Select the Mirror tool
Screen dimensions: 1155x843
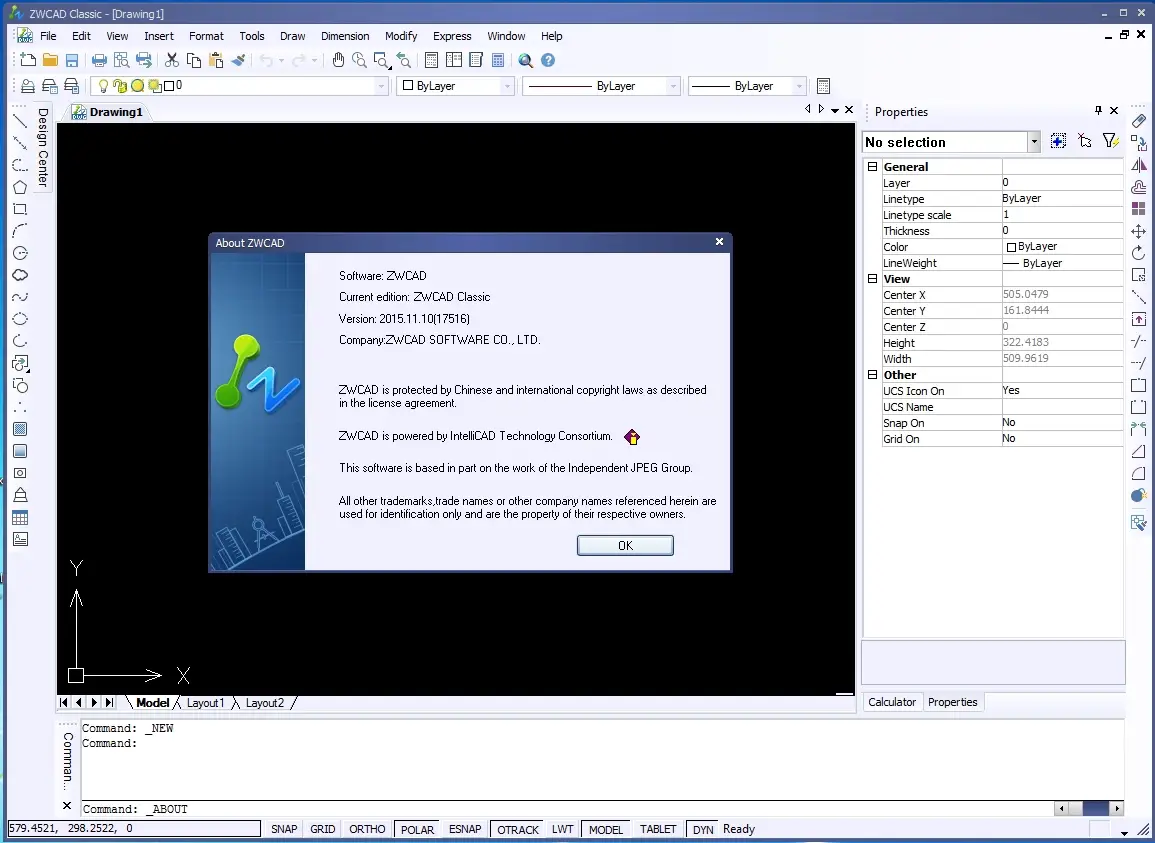tap(1139, 165)
